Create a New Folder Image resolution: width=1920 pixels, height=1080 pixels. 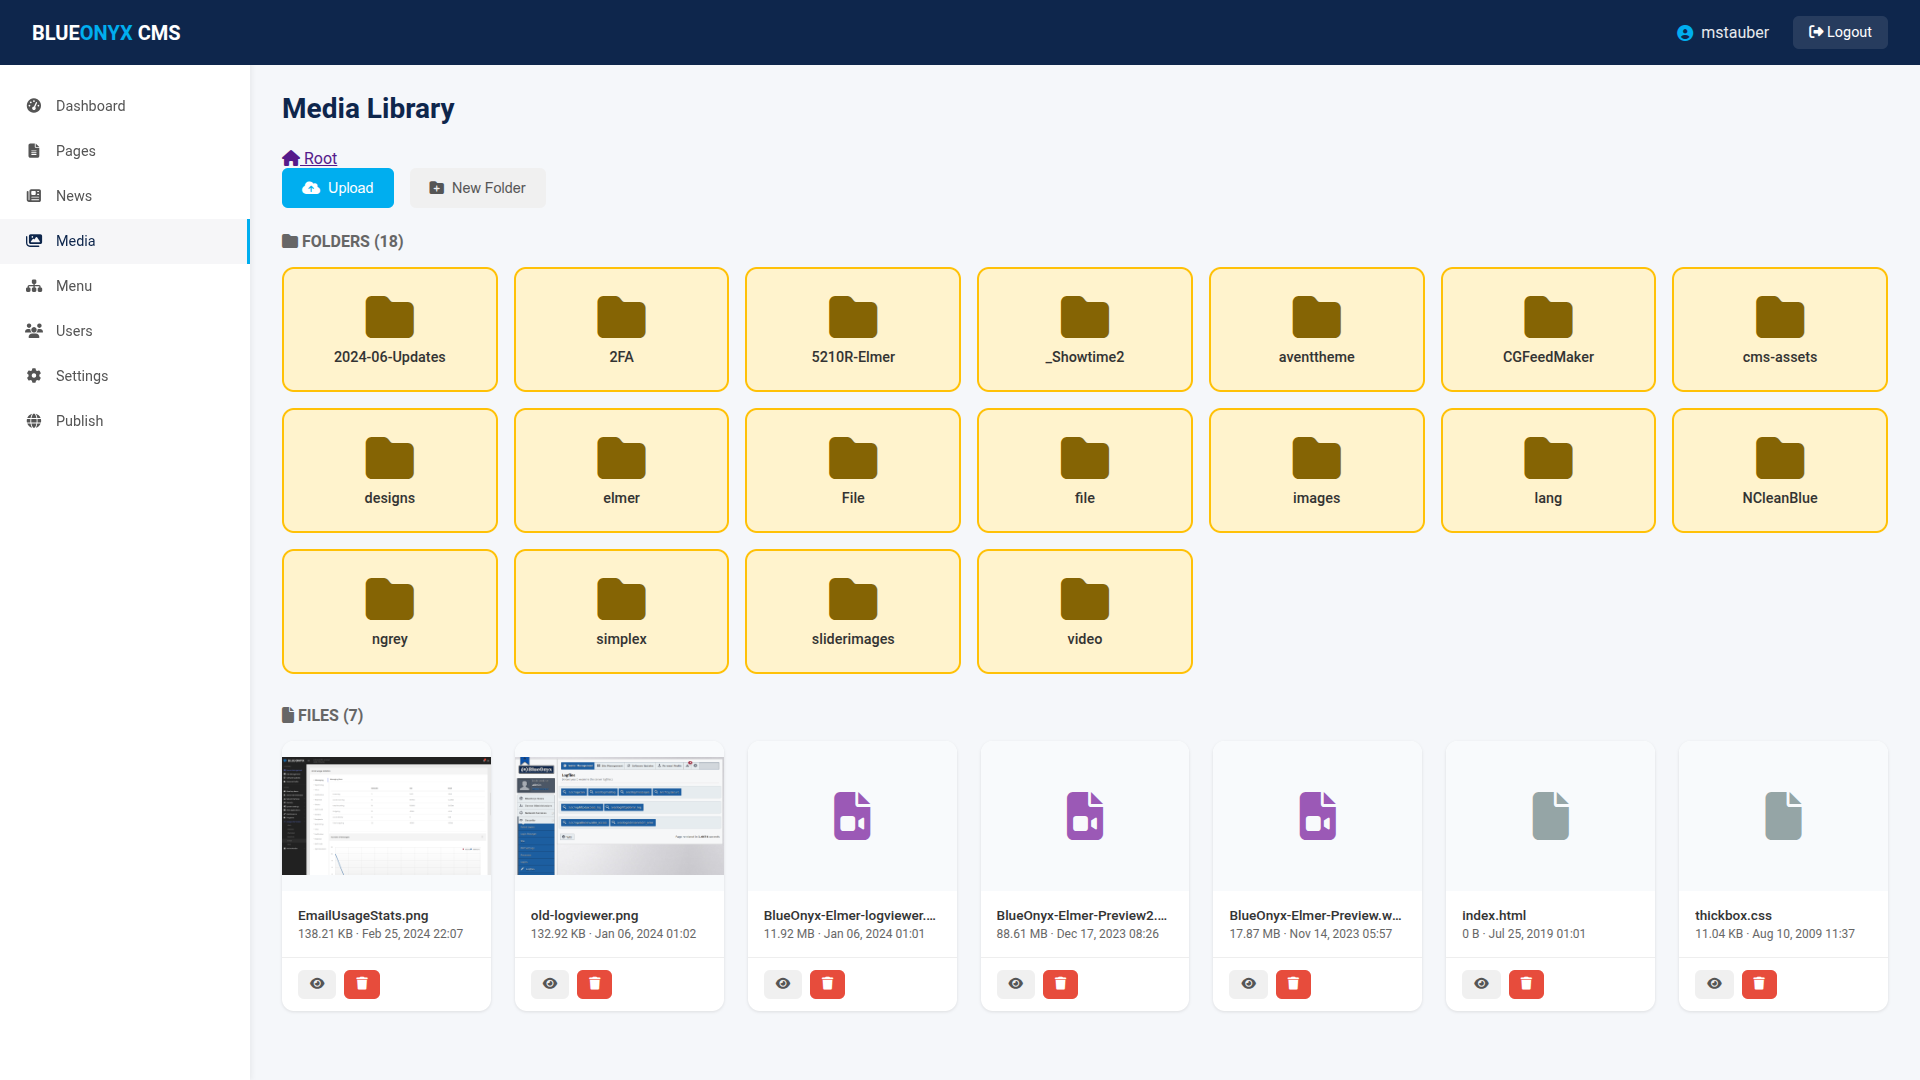point(477,188)
